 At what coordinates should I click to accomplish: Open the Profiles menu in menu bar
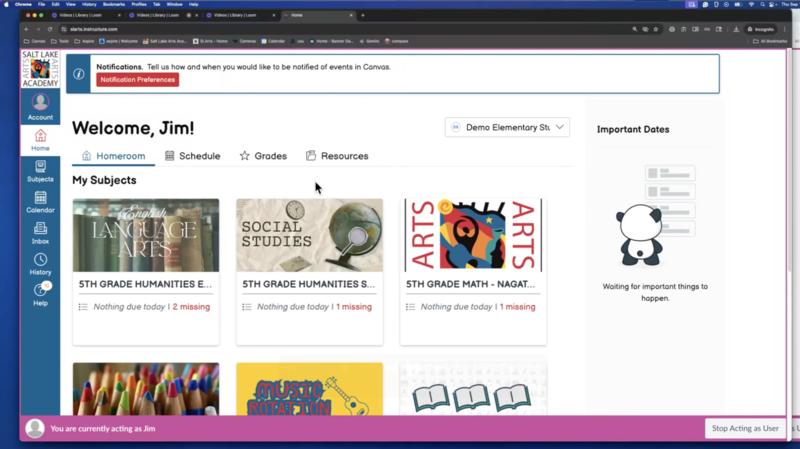tap(139, 4)
